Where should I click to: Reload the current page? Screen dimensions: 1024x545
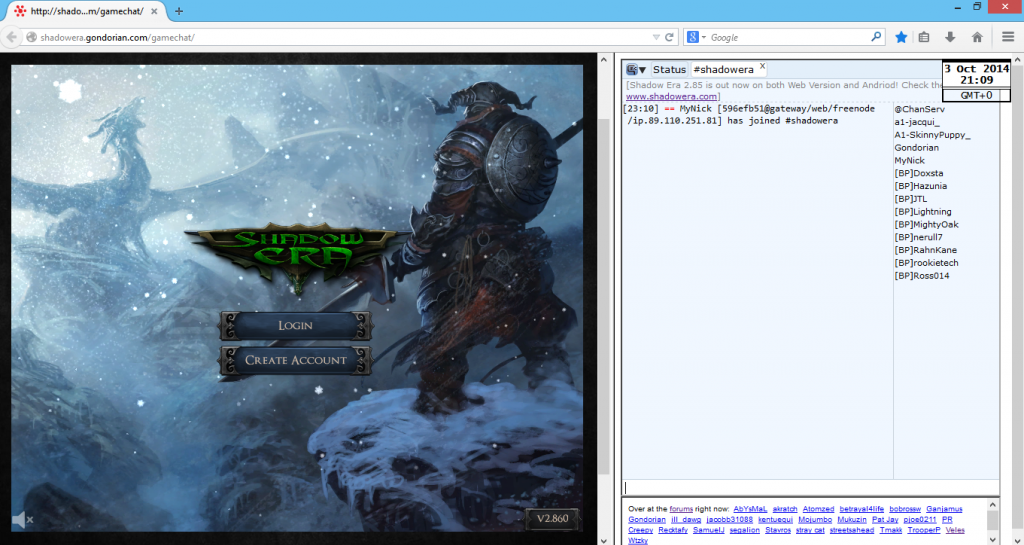tap(669, 37)
